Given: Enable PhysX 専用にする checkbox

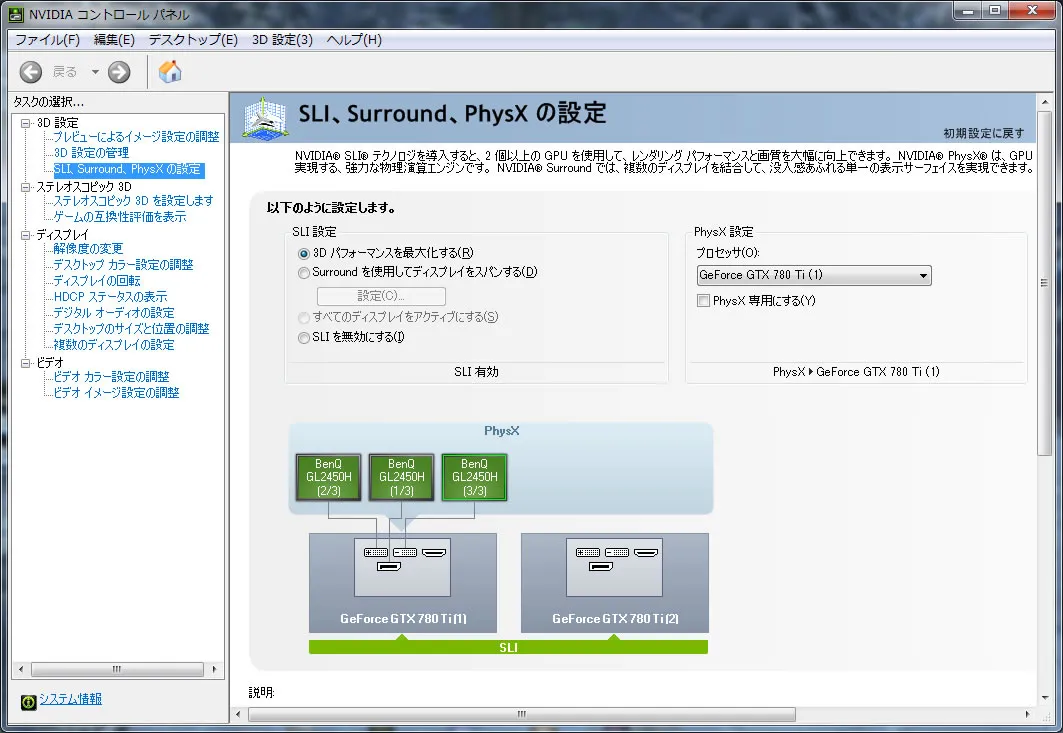Looking at the screenshot, I should click(703, 300).
